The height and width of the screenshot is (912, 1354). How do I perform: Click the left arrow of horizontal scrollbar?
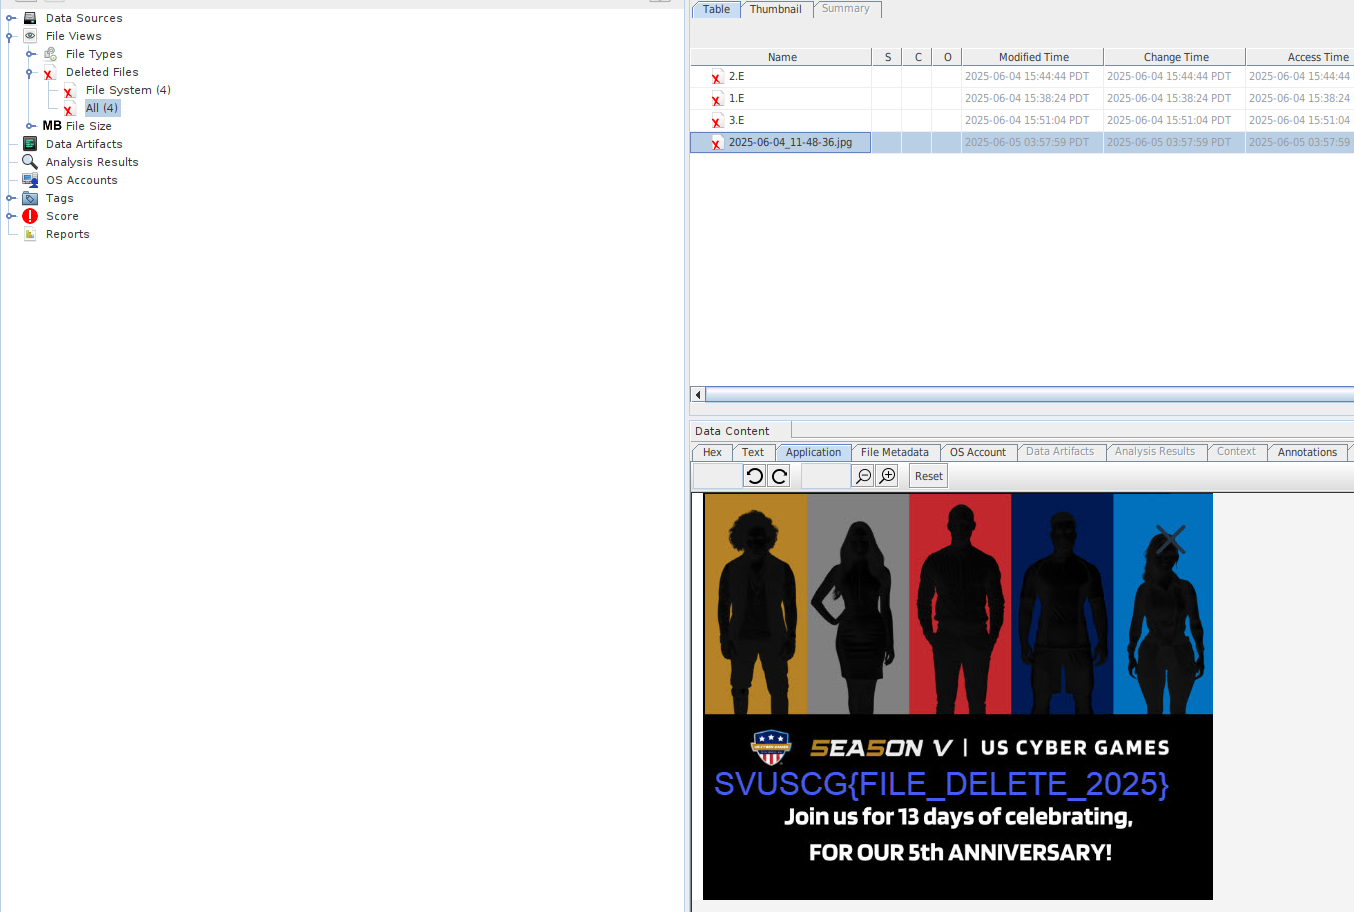point(698,395)
